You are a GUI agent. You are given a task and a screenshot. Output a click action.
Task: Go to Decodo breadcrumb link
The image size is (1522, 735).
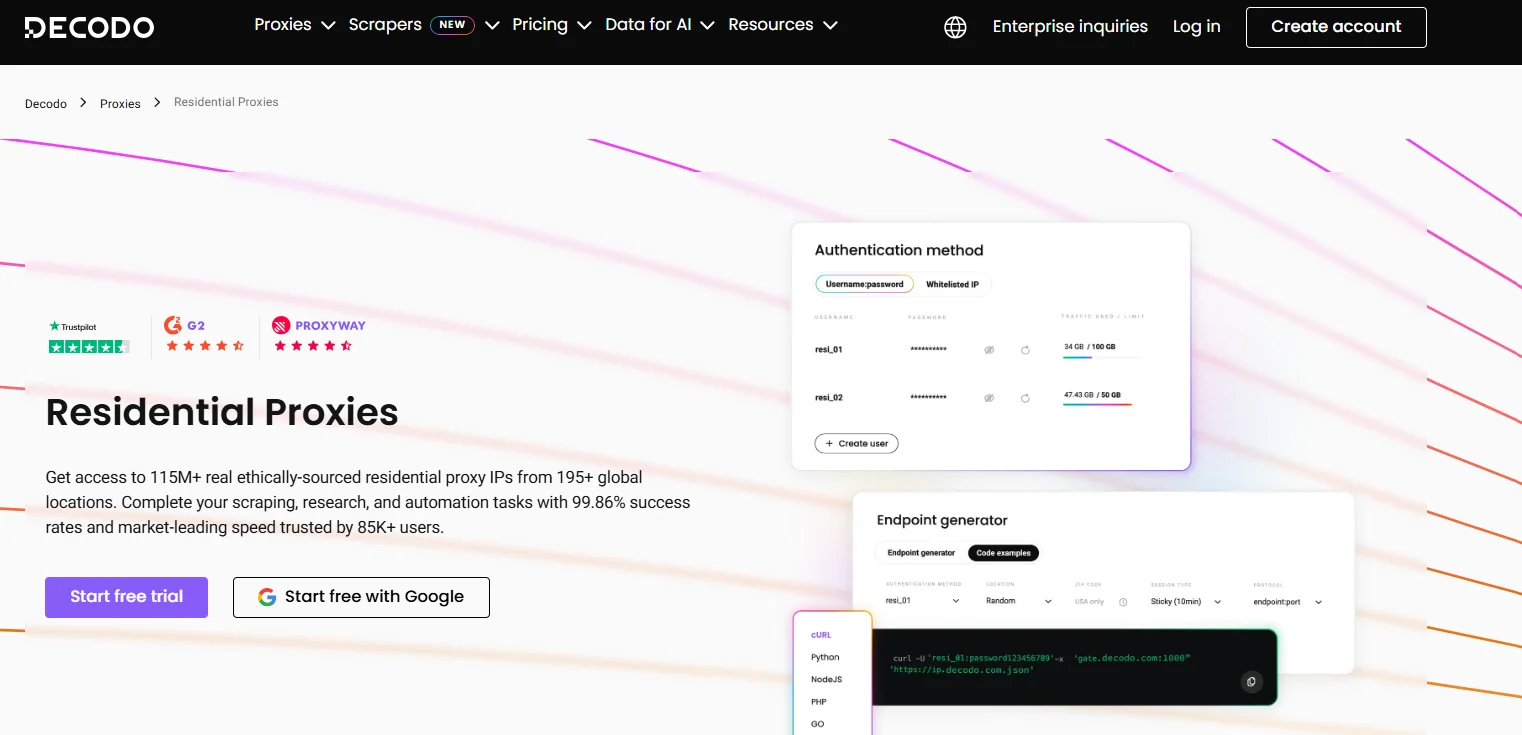click(x=46, y=103)
